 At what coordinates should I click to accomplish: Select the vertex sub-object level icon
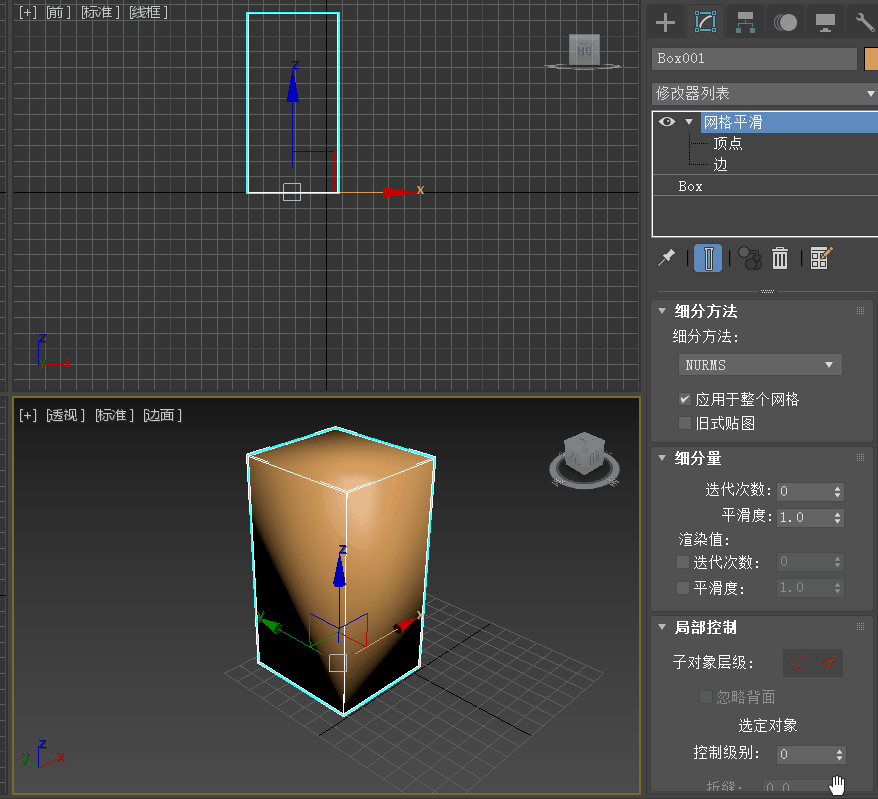point(799,662)
